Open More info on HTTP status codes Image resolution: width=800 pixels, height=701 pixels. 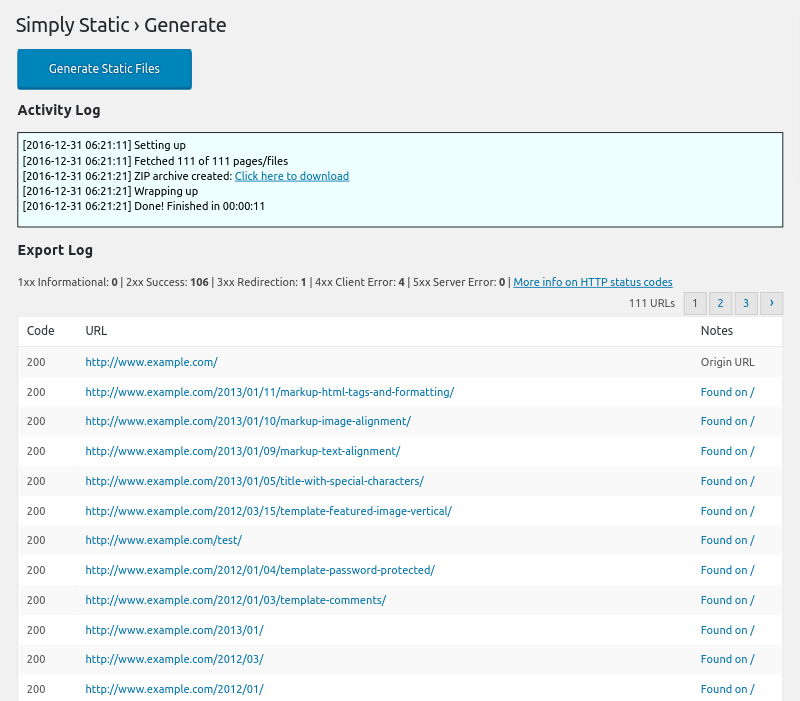[x=592, y=282]
